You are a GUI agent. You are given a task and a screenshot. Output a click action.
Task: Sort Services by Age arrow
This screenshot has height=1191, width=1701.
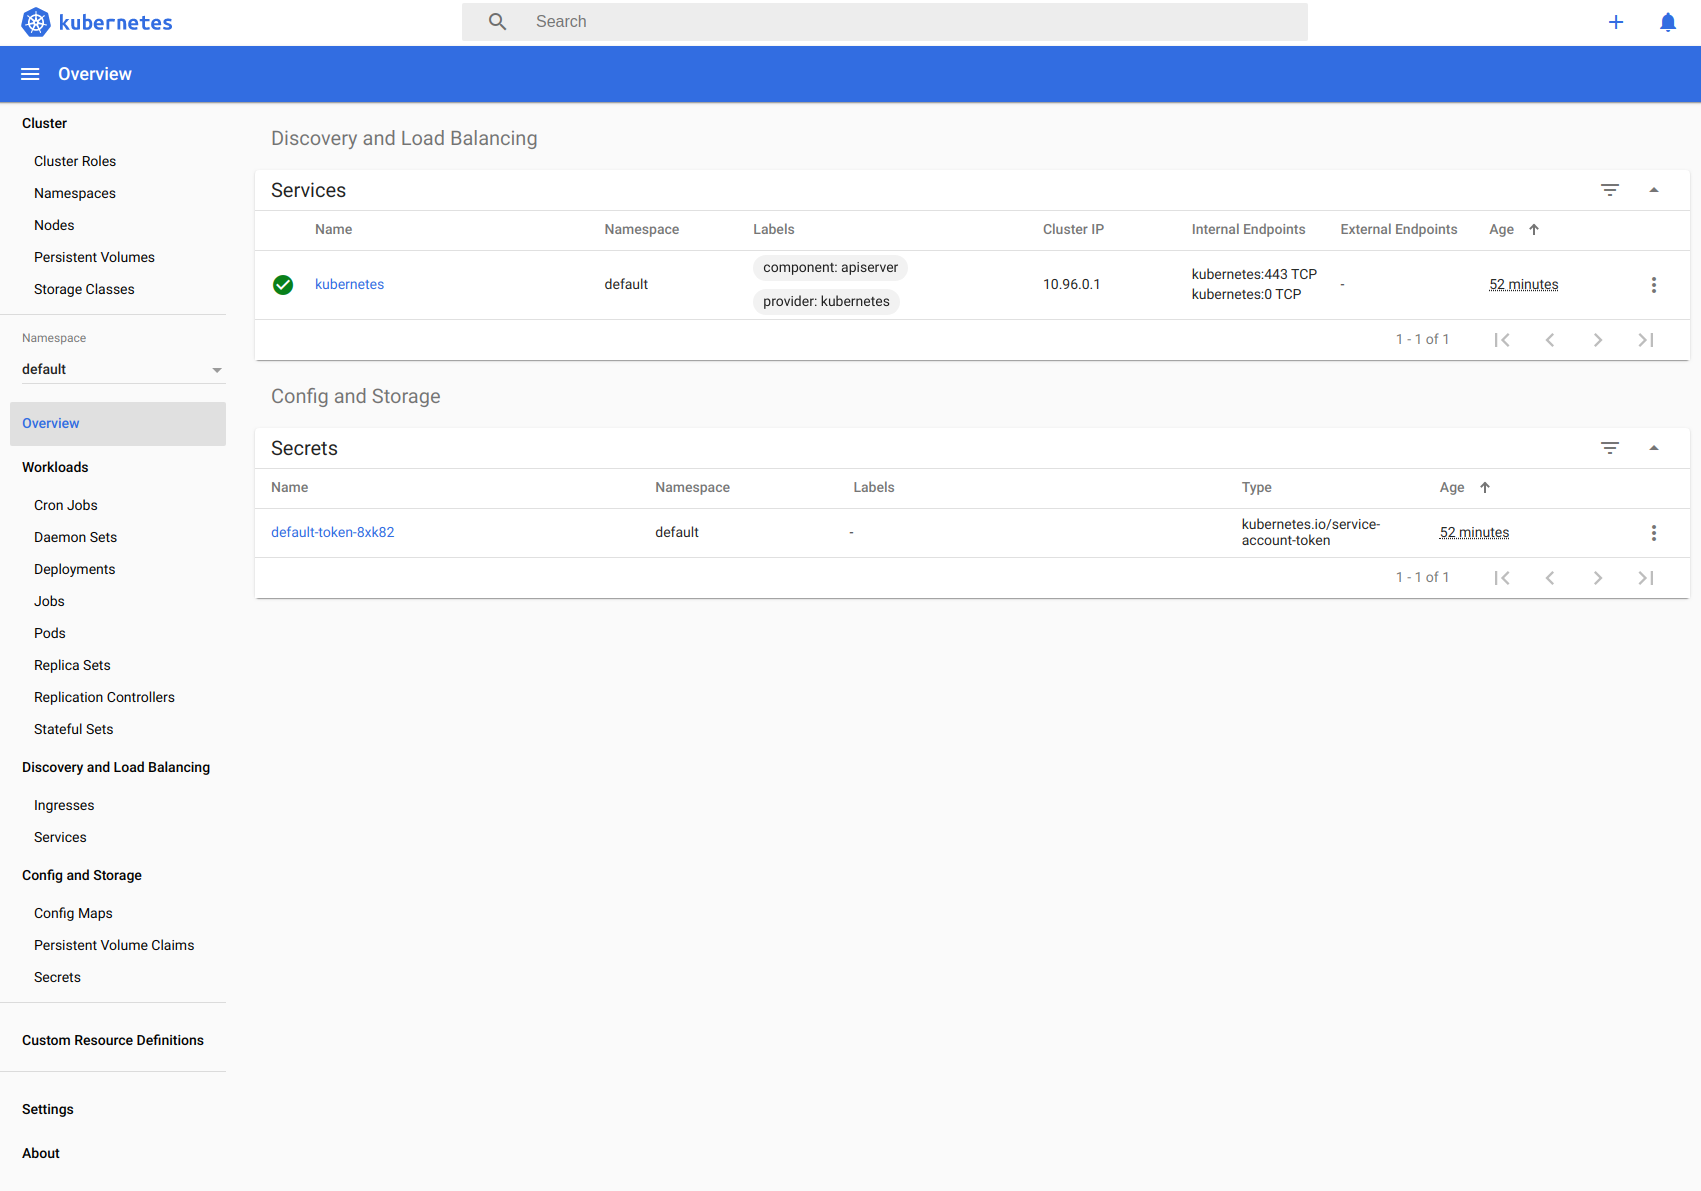pyautogui.click(x=1534, y=230)
